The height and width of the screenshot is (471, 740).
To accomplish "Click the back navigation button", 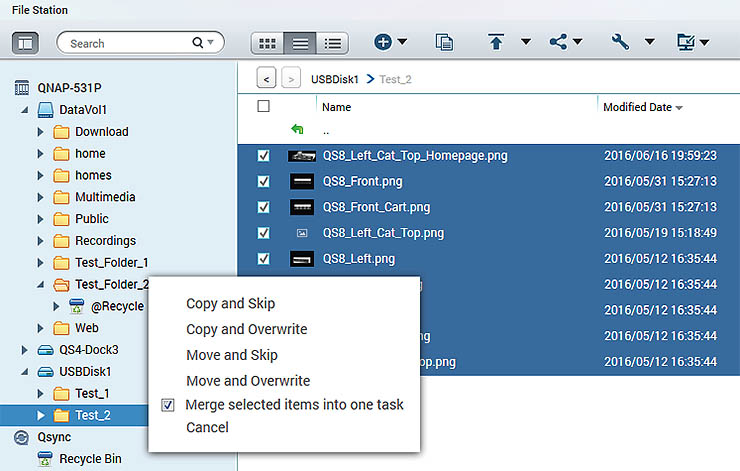I will point(267,77).
